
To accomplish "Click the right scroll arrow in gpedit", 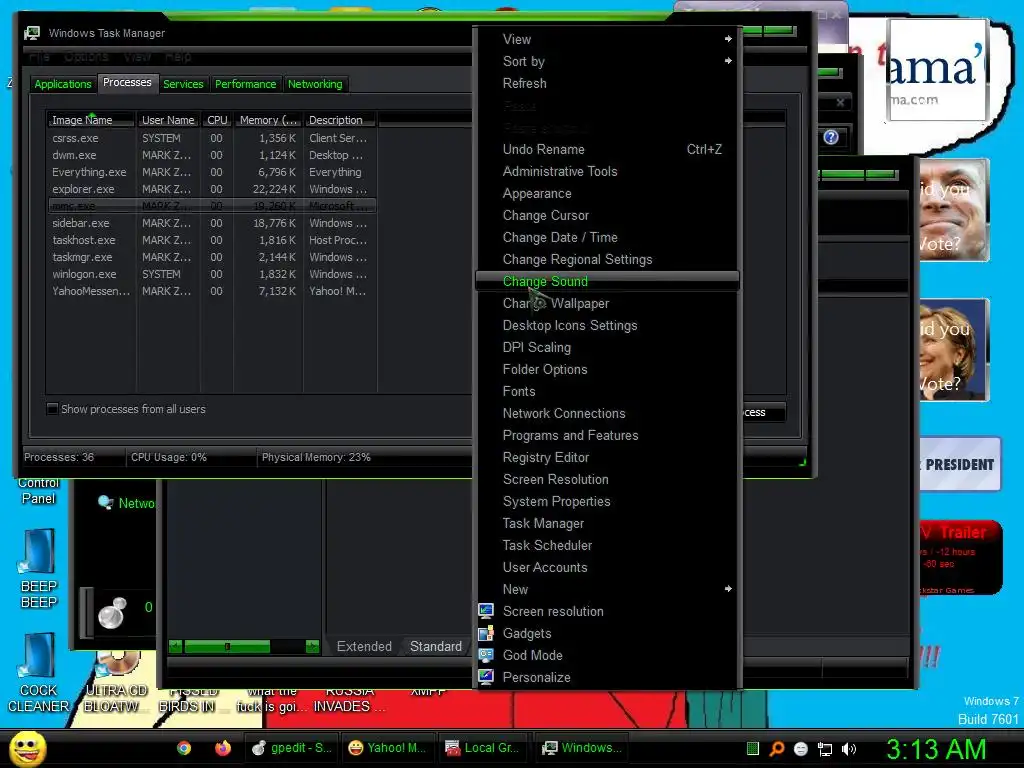I will pyautogui.click(x=312, y=647).
